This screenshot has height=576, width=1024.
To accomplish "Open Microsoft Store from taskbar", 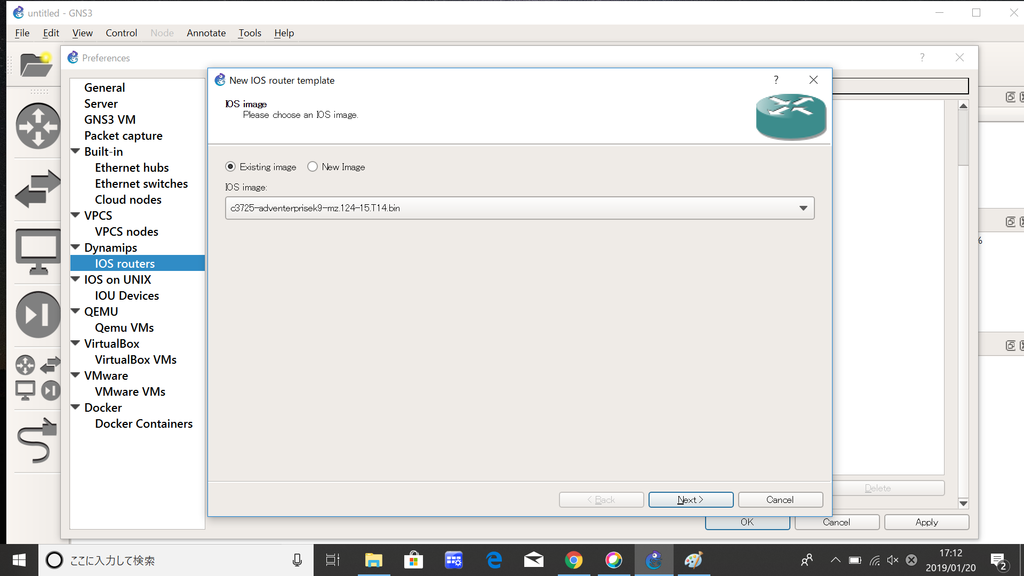I will (413, 560).
